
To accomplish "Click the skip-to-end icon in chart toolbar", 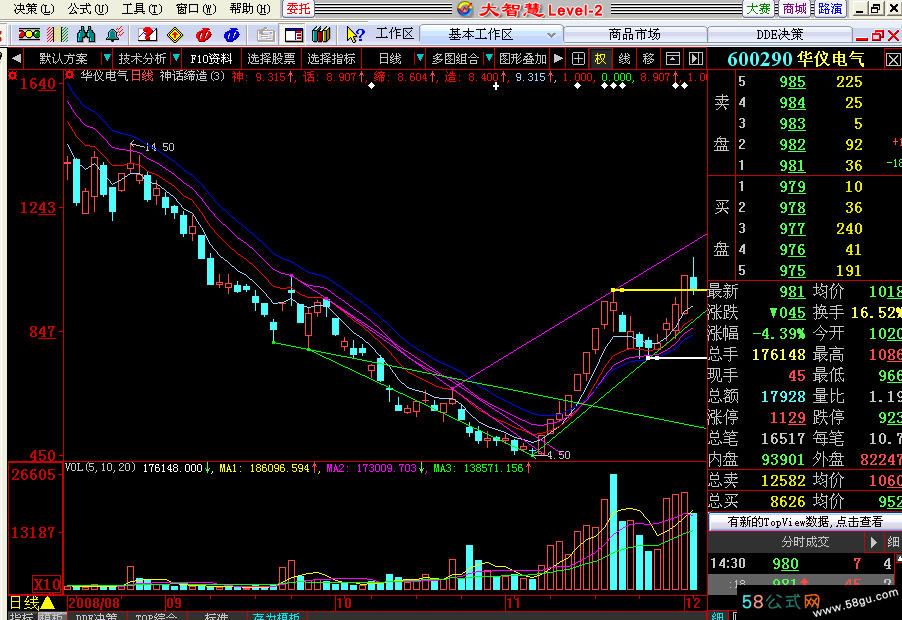I will [x=696, y=59].
